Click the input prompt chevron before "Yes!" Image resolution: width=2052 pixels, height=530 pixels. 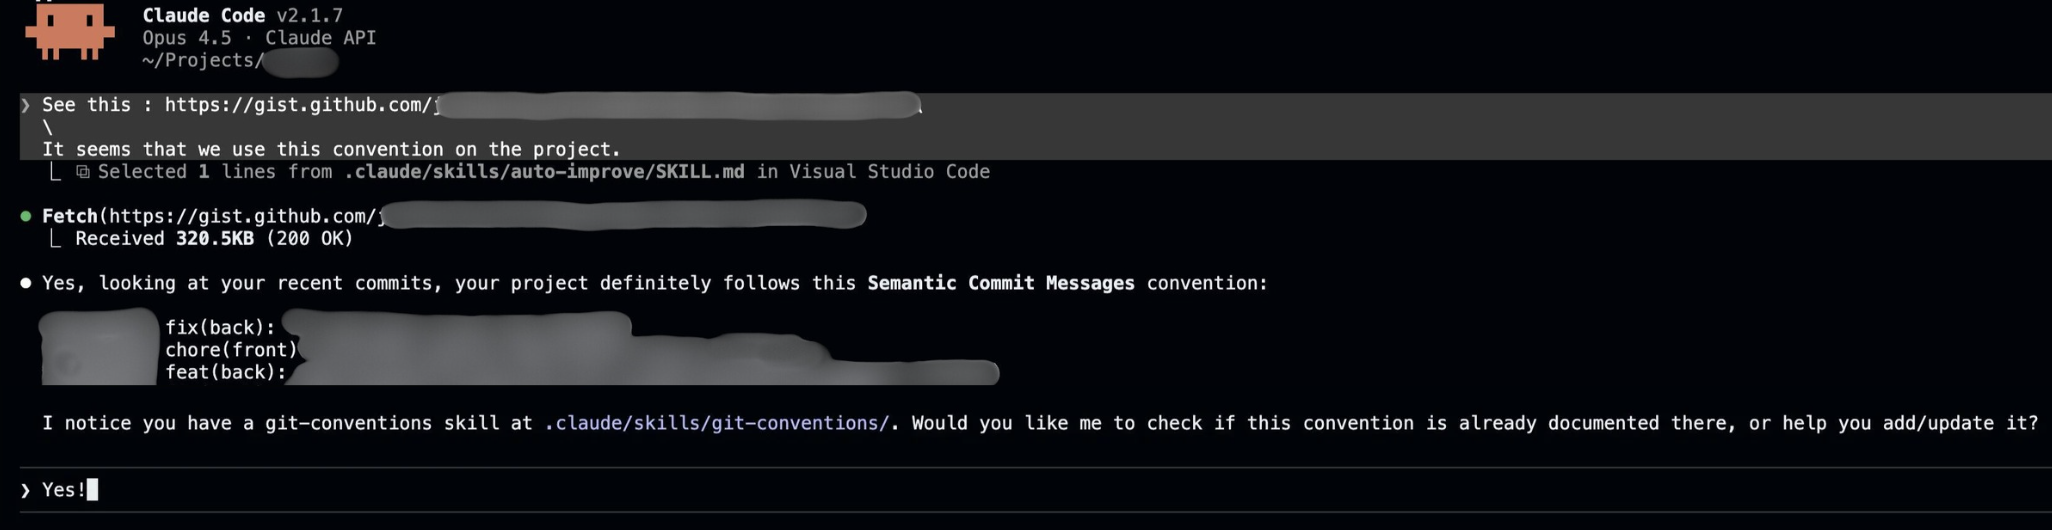pyautogui.click(x=26, y=490)
